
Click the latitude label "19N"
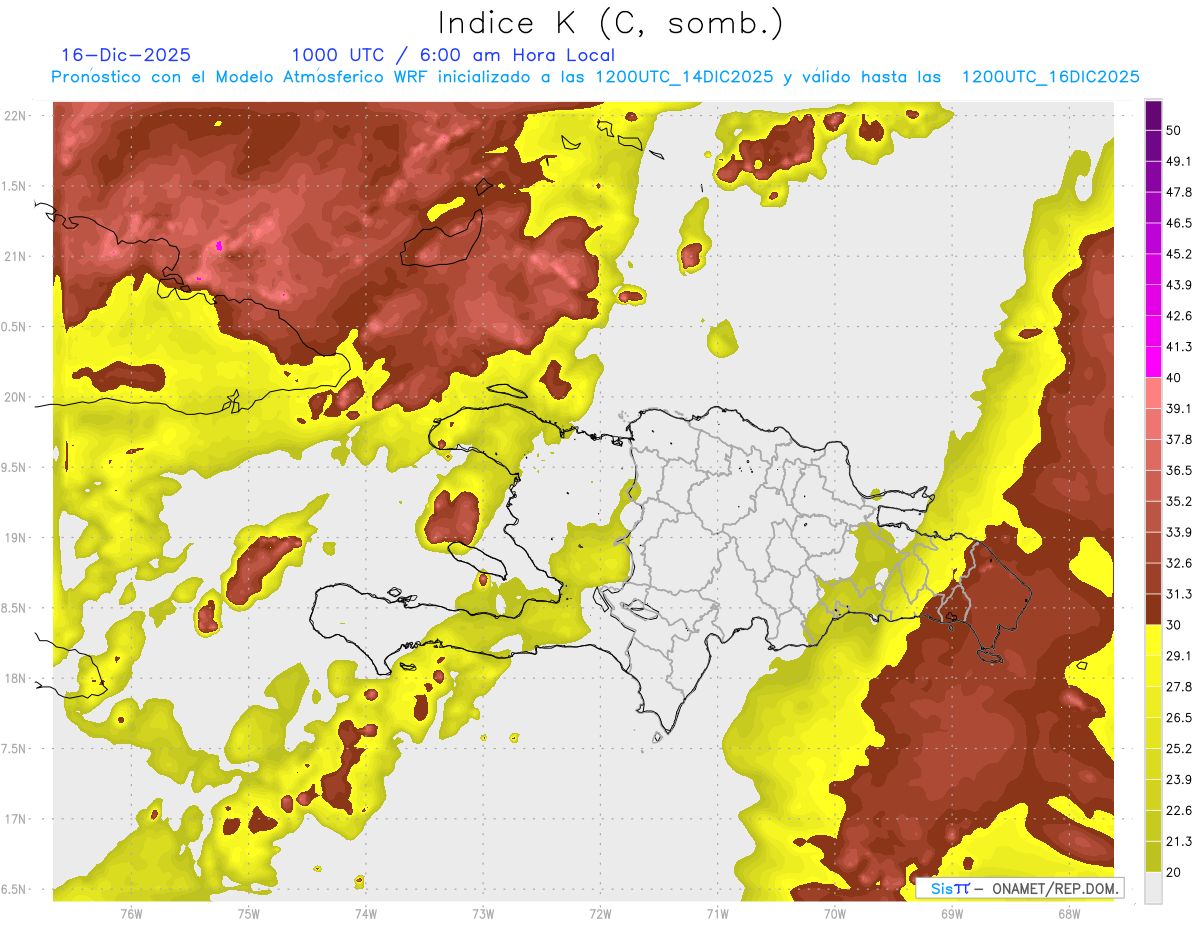pyautogui.click(x=17, y=538)
